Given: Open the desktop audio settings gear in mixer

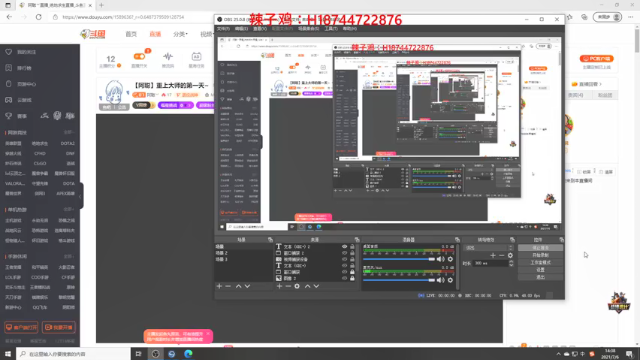Looking at the screenshot, I should tap(450, 259).
